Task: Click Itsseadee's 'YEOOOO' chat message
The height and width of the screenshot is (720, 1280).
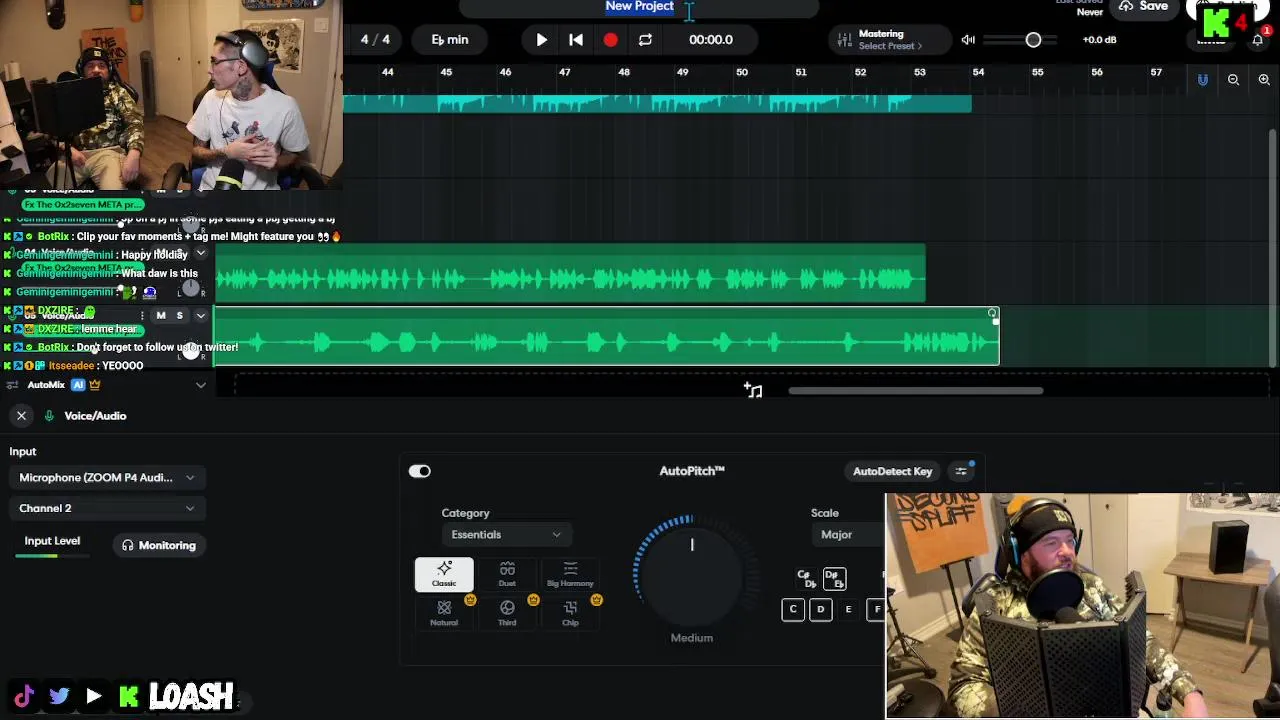Action: tap(122, 366)
